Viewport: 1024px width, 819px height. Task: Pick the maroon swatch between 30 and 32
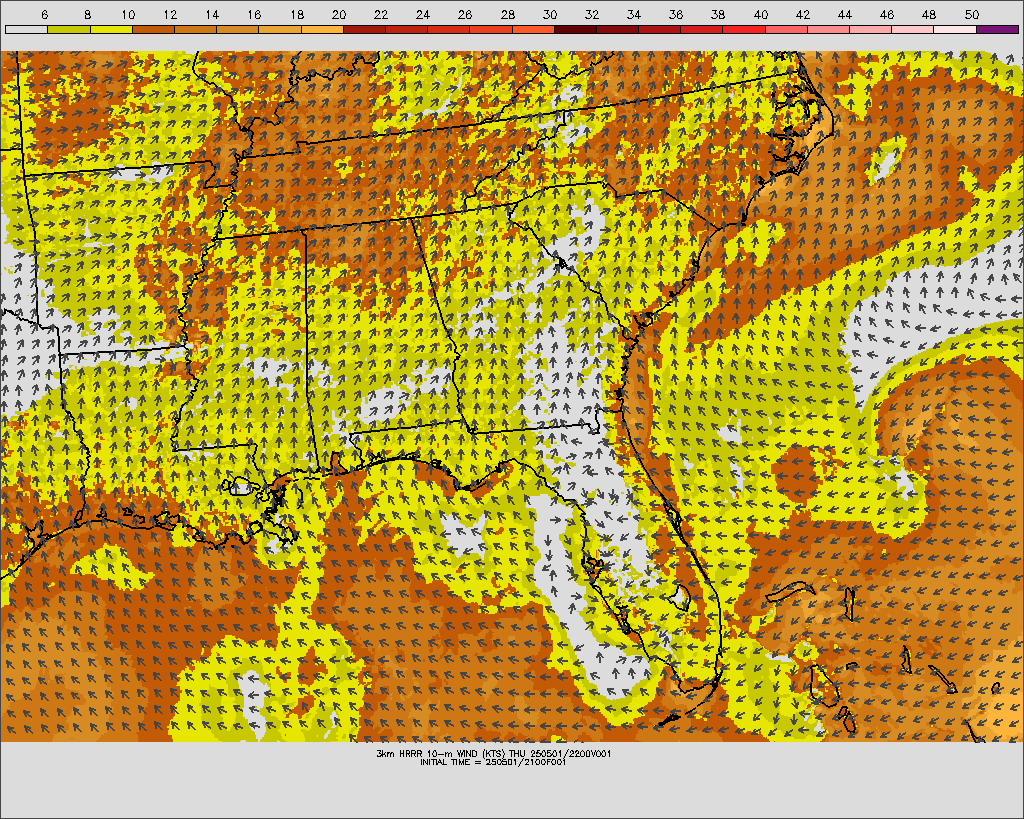575,29
